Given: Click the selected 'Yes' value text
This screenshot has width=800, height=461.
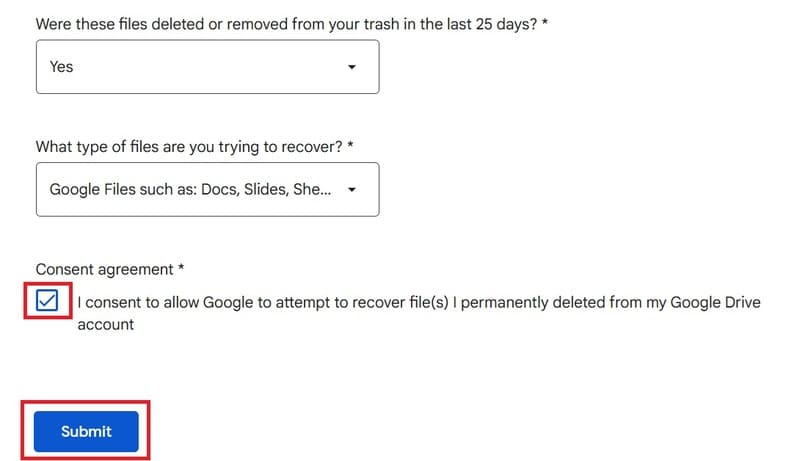Looking at the screenshot, I should click(x=61, y=67).
